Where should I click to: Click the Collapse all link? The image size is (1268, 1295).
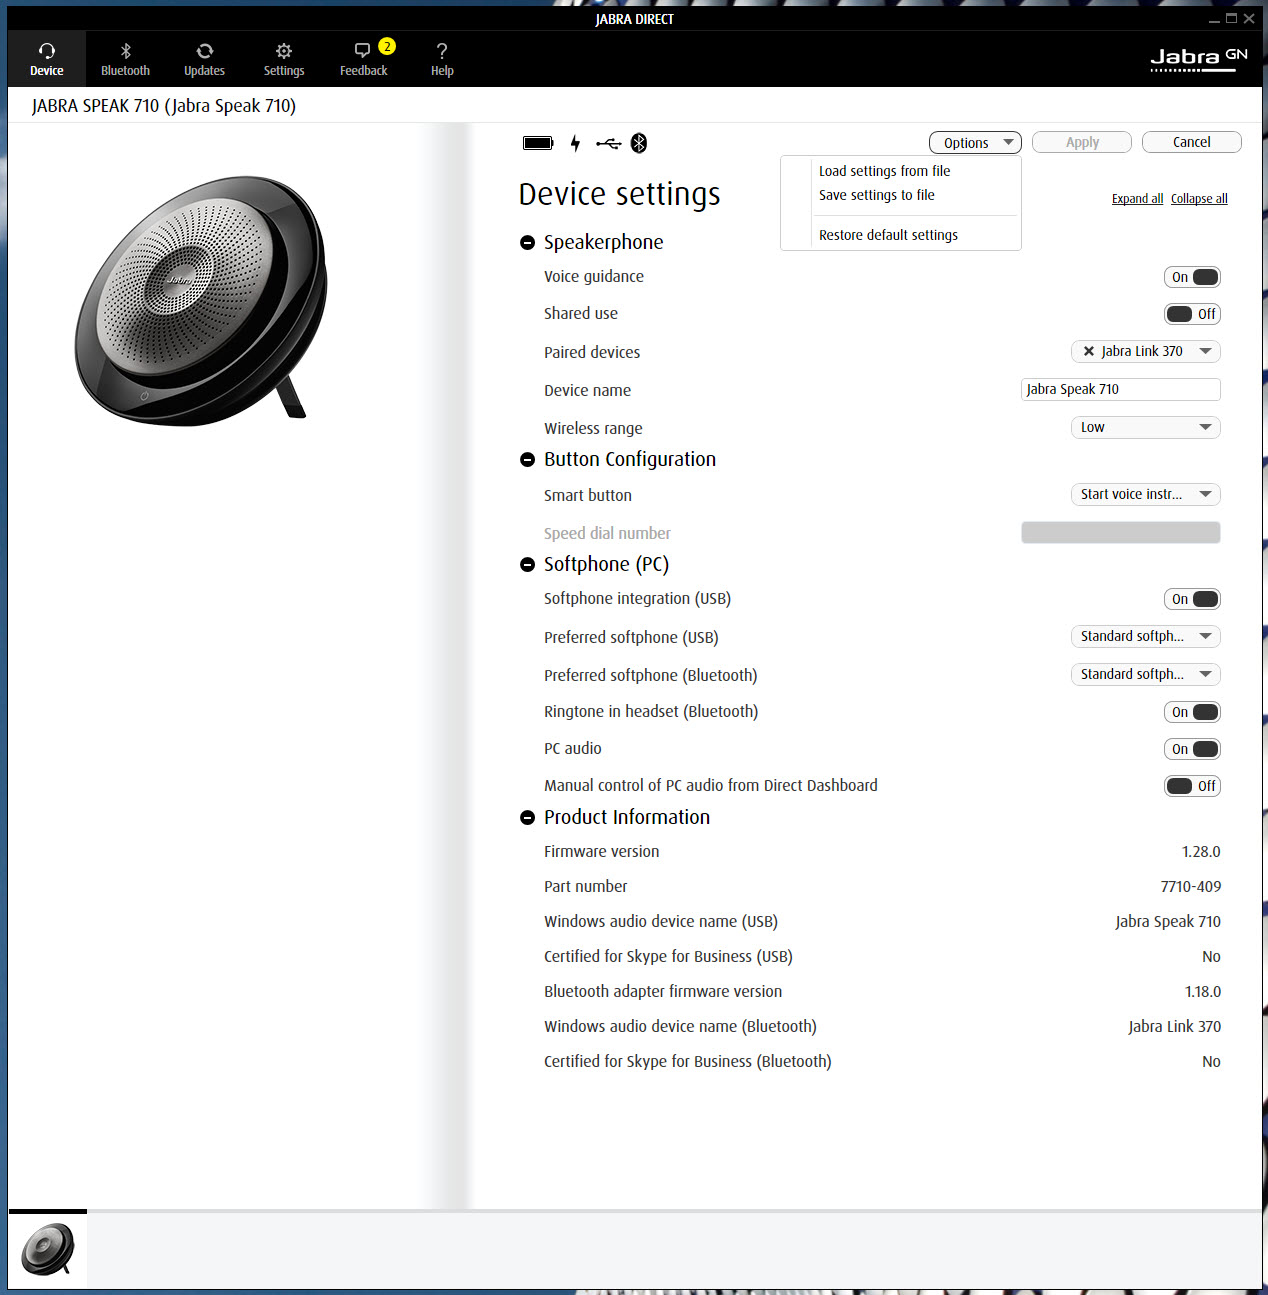tap(1199, 199)
